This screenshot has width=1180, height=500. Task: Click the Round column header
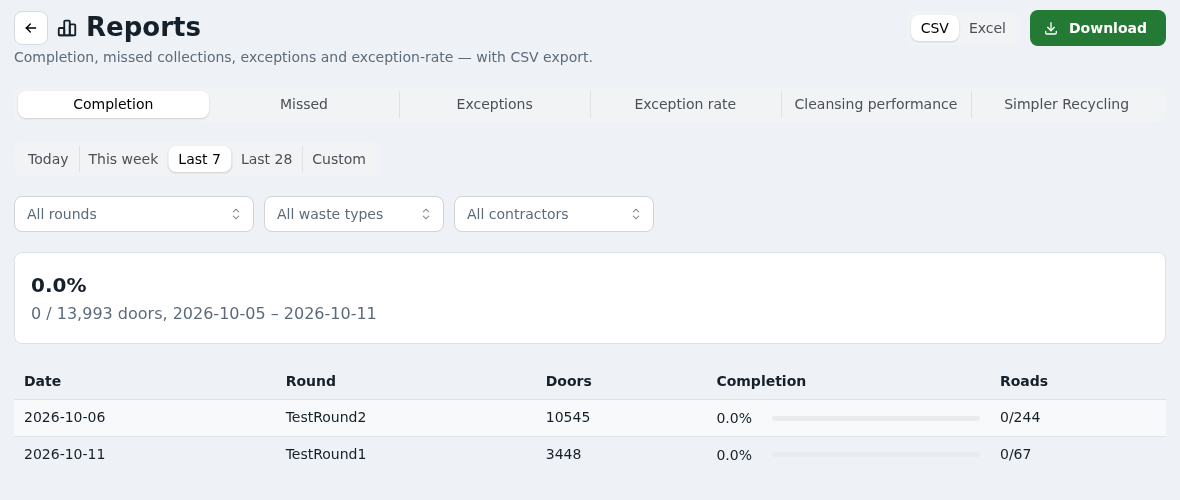311,382
